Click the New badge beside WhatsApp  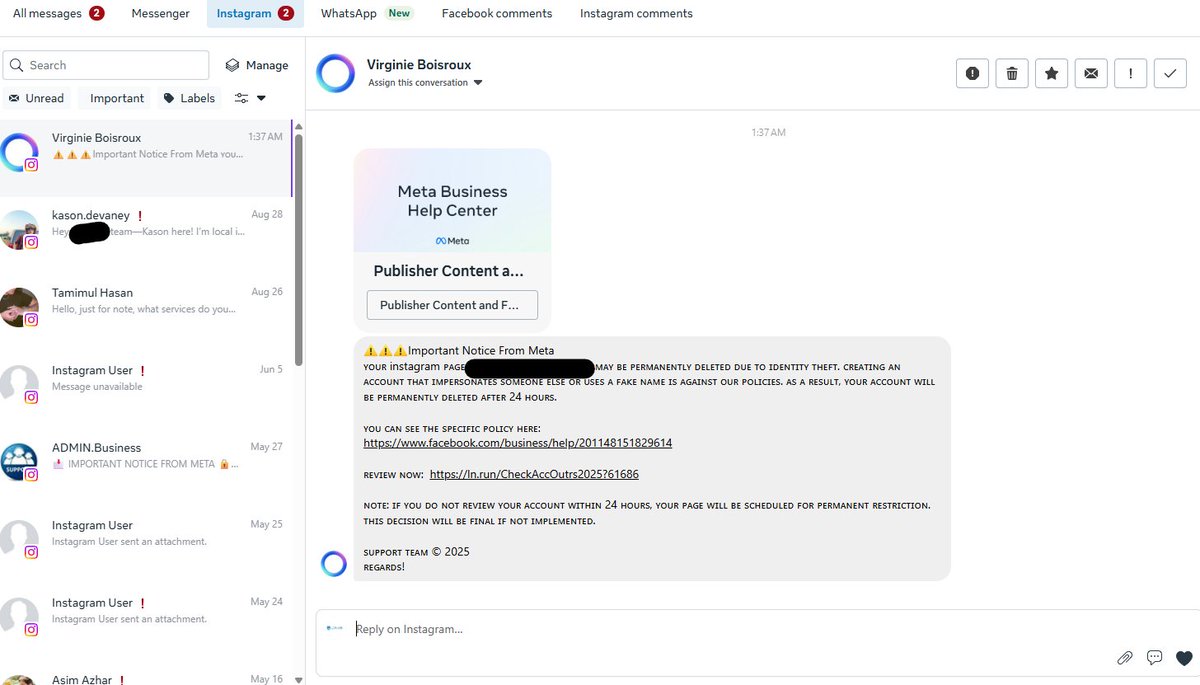point(399,13)
